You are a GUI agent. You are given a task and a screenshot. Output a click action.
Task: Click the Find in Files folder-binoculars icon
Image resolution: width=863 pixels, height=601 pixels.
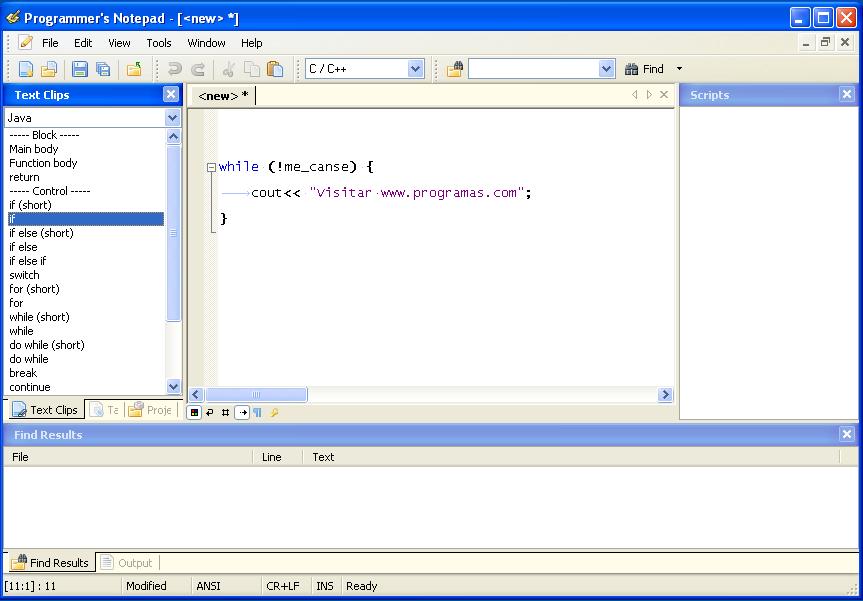(455, 69)
